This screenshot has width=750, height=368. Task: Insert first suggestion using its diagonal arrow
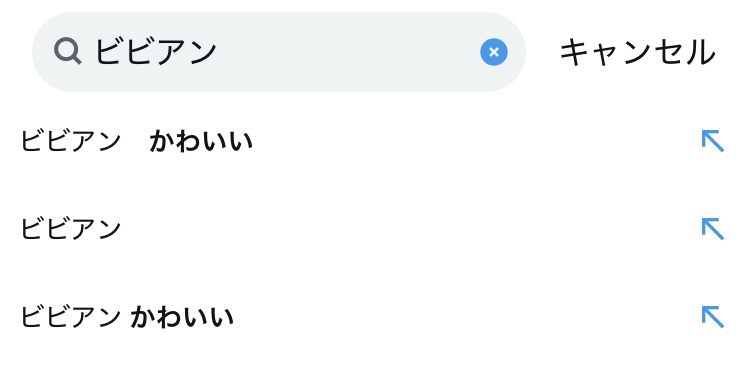tap(713, 141)
